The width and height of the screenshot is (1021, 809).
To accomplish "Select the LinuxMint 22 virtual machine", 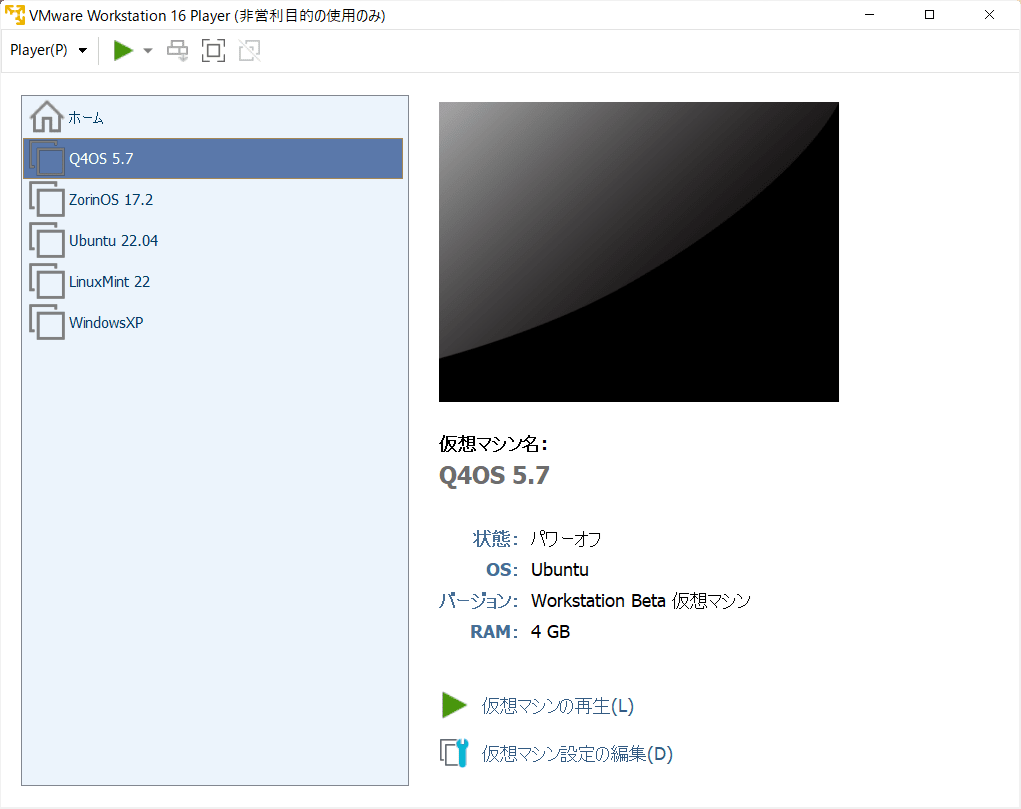I will tap(213, 281).
